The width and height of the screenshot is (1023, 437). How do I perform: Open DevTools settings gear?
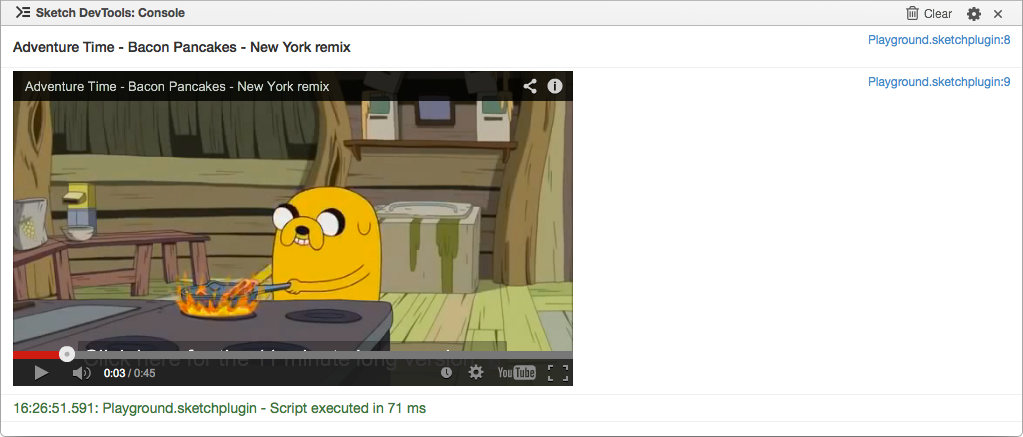click(973, 14)
